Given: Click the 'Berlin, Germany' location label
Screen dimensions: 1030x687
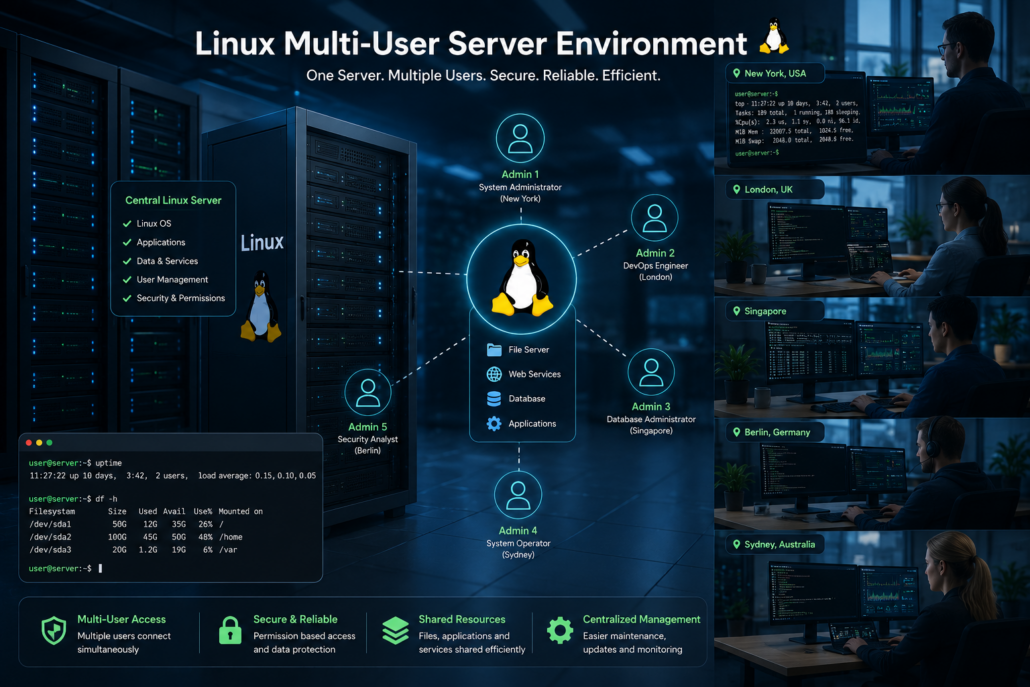Looking at the screenshot, I should (777, 433).
